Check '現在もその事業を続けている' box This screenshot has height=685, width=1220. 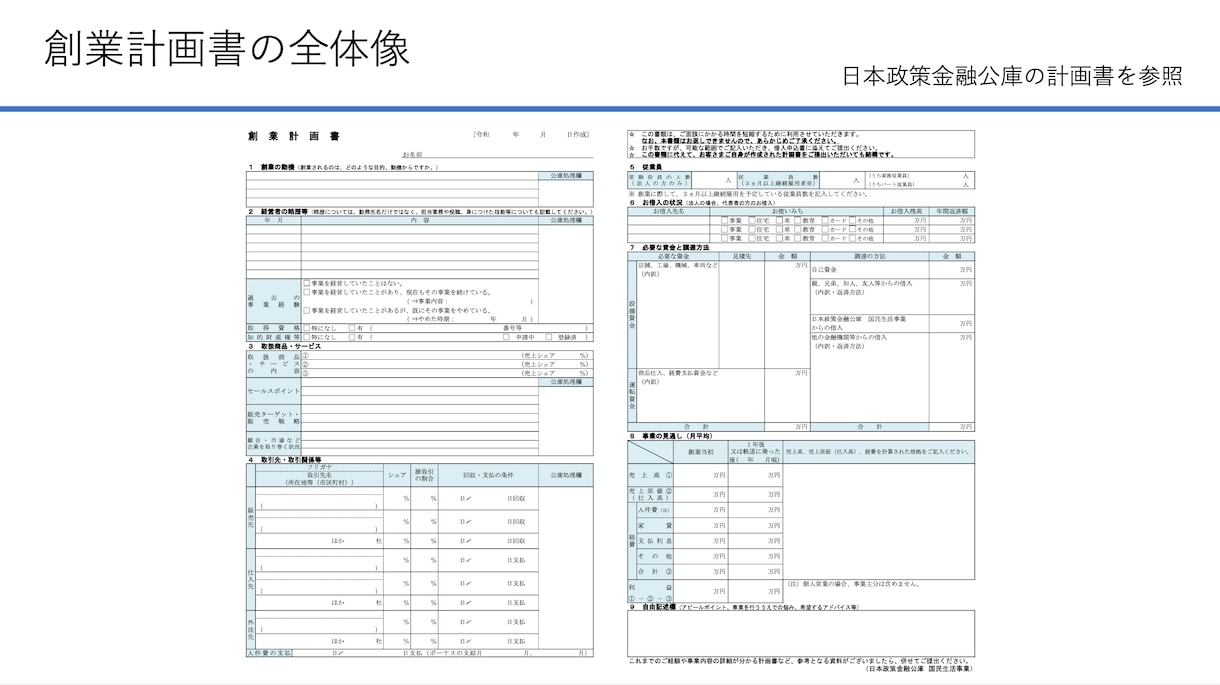(307, 292)
